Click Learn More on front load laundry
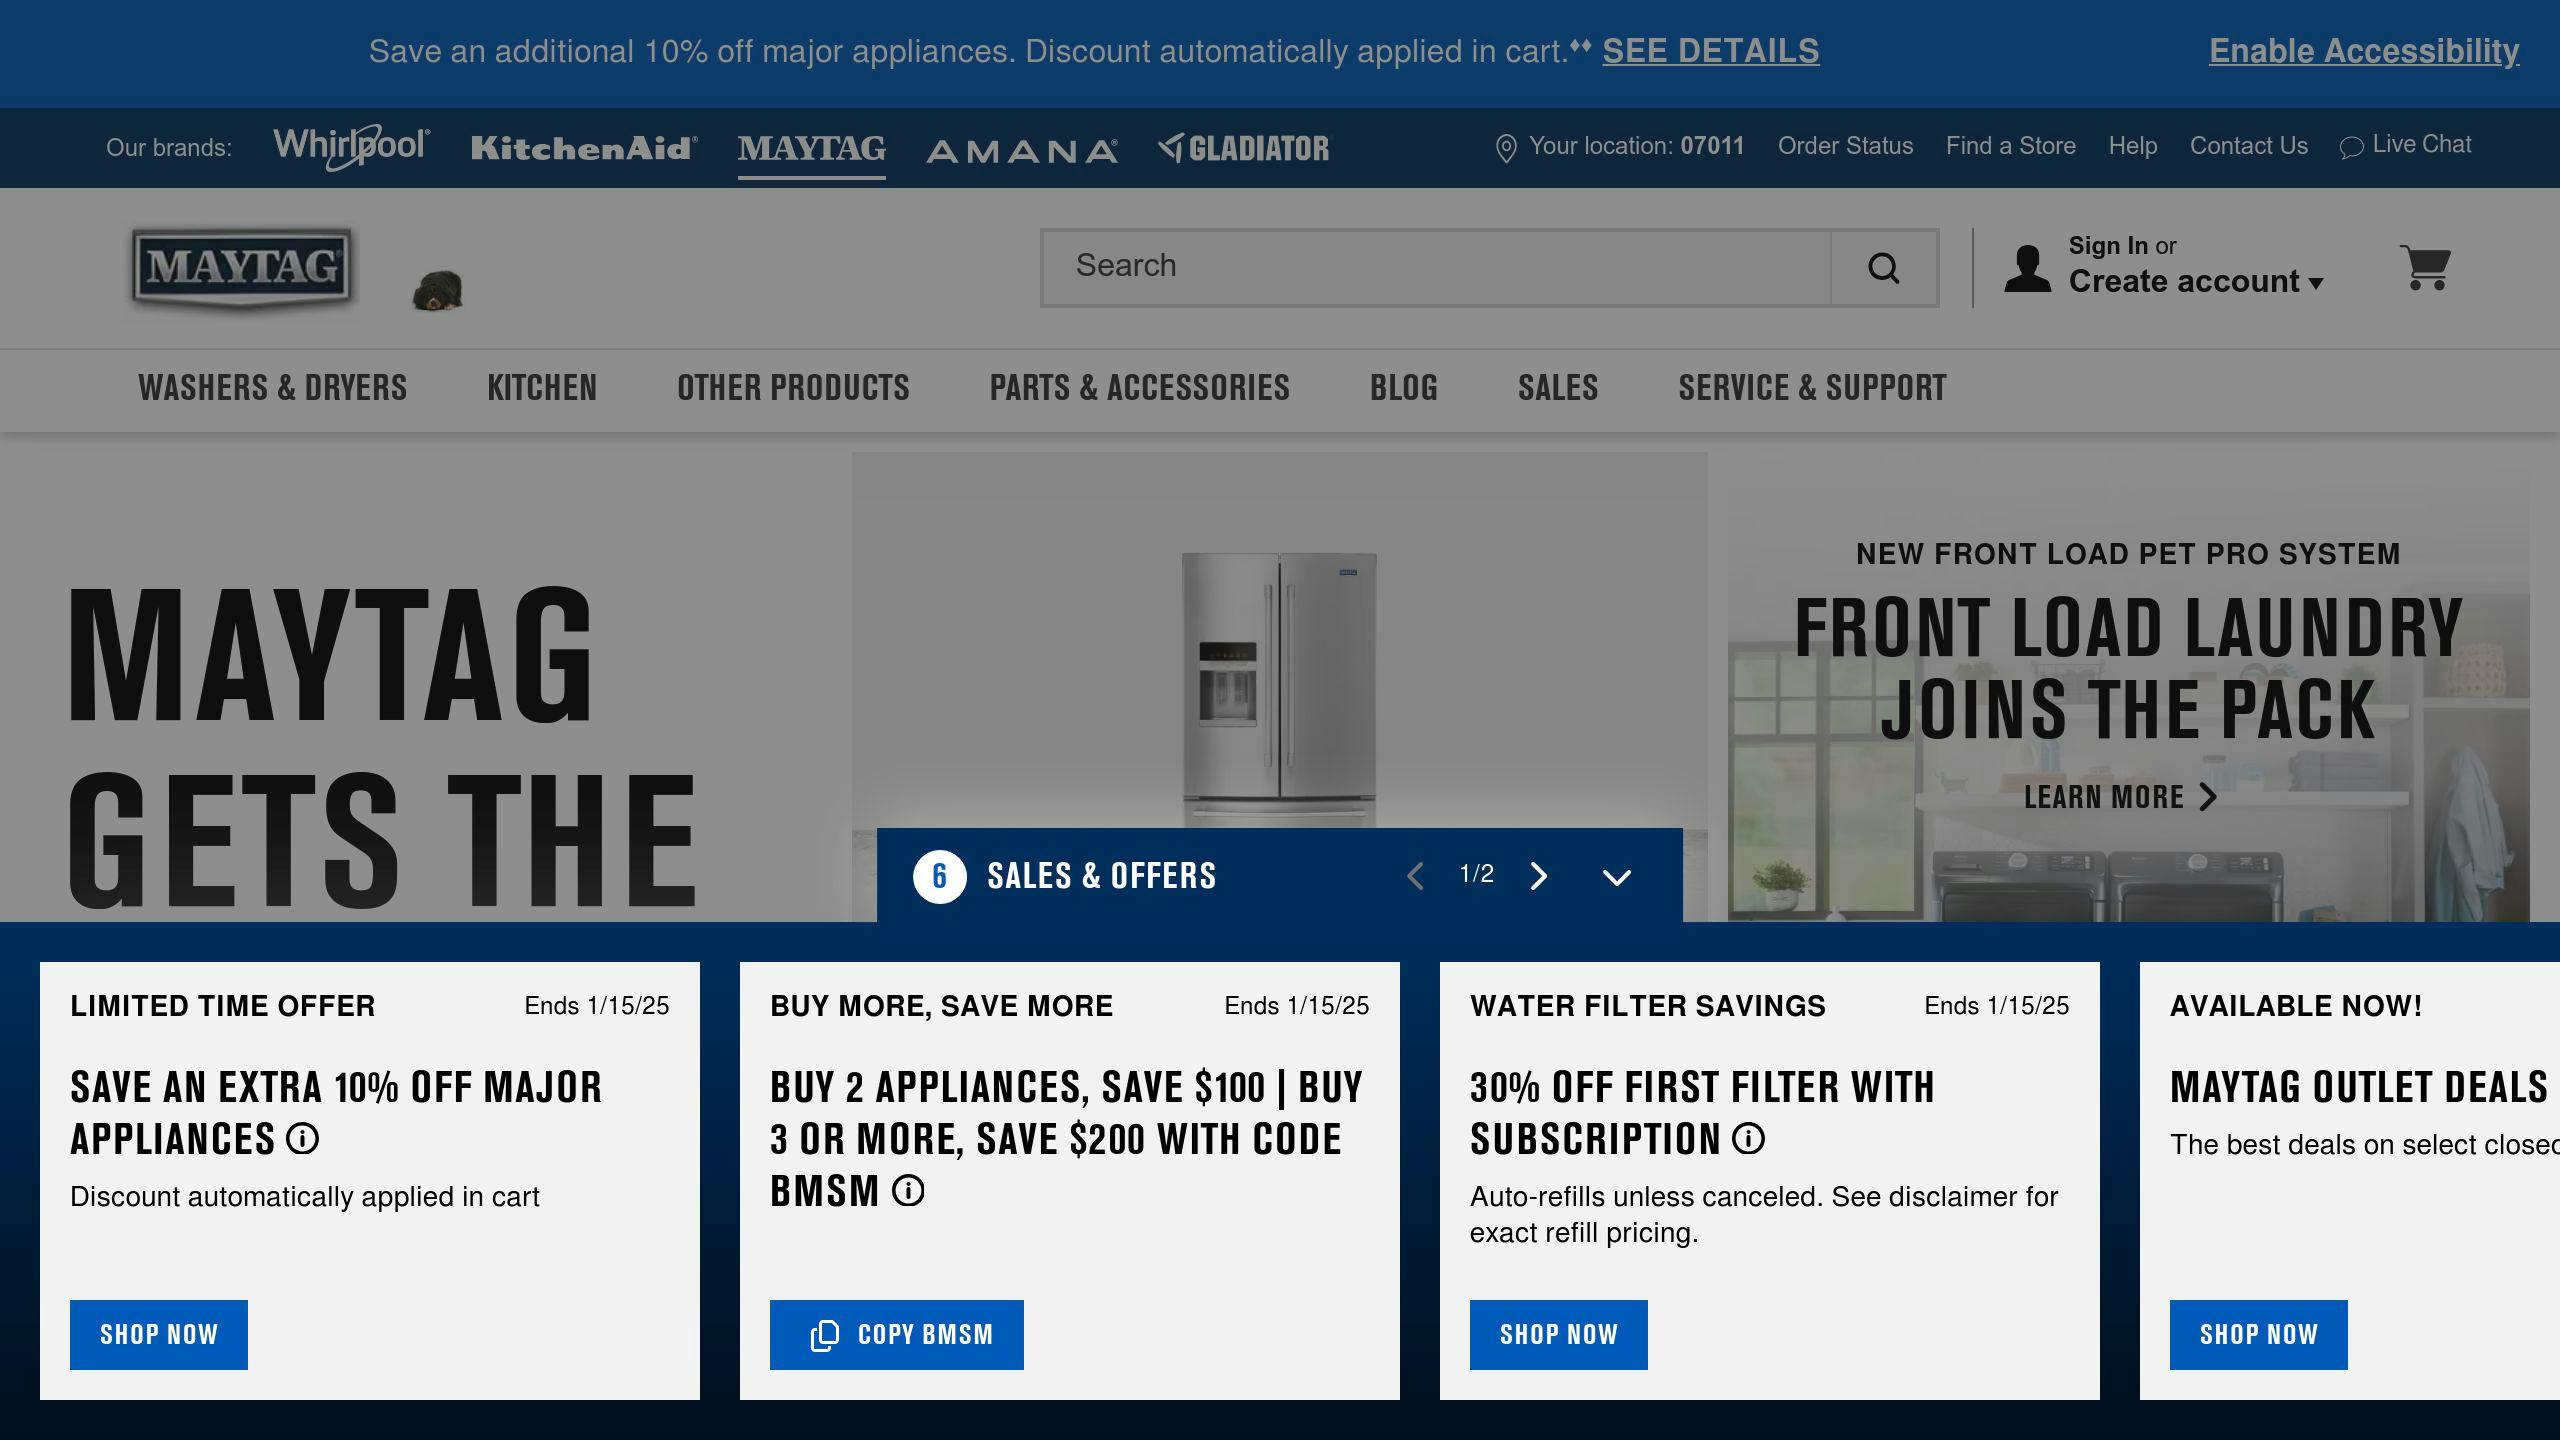Image resolution: width=2560 pixels, height=1440 pixels. pyautogui.click(x=2121, y=797)
